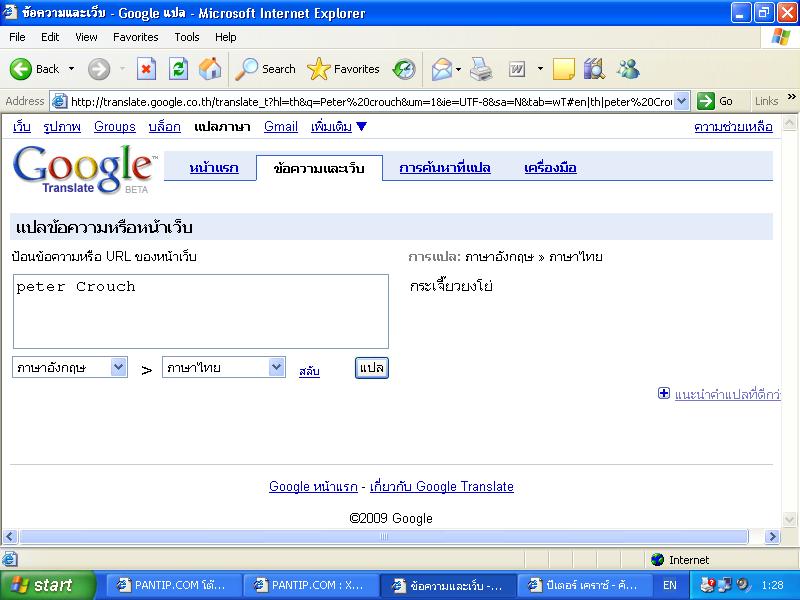Click the แนะนำคำแปลที่ดีกว่า suggestion link
Screen dimensions: 800x600
click(x=728, y=394)
